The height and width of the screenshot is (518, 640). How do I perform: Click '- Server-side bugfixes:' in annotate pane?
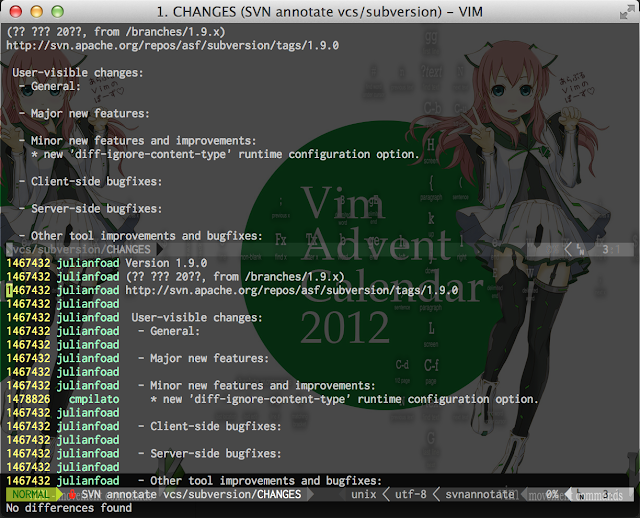coord(210,454)
